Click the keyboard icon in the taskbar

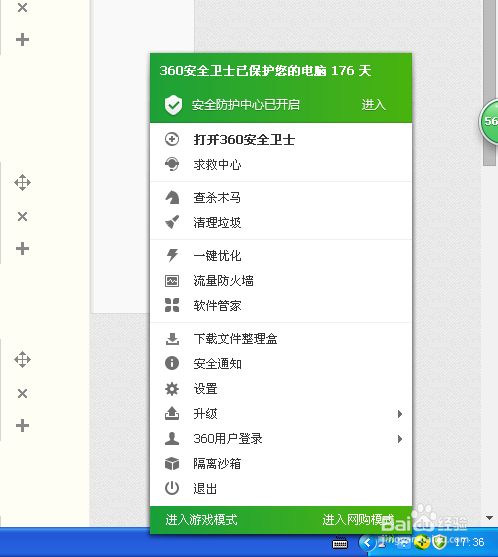[340, 543]
